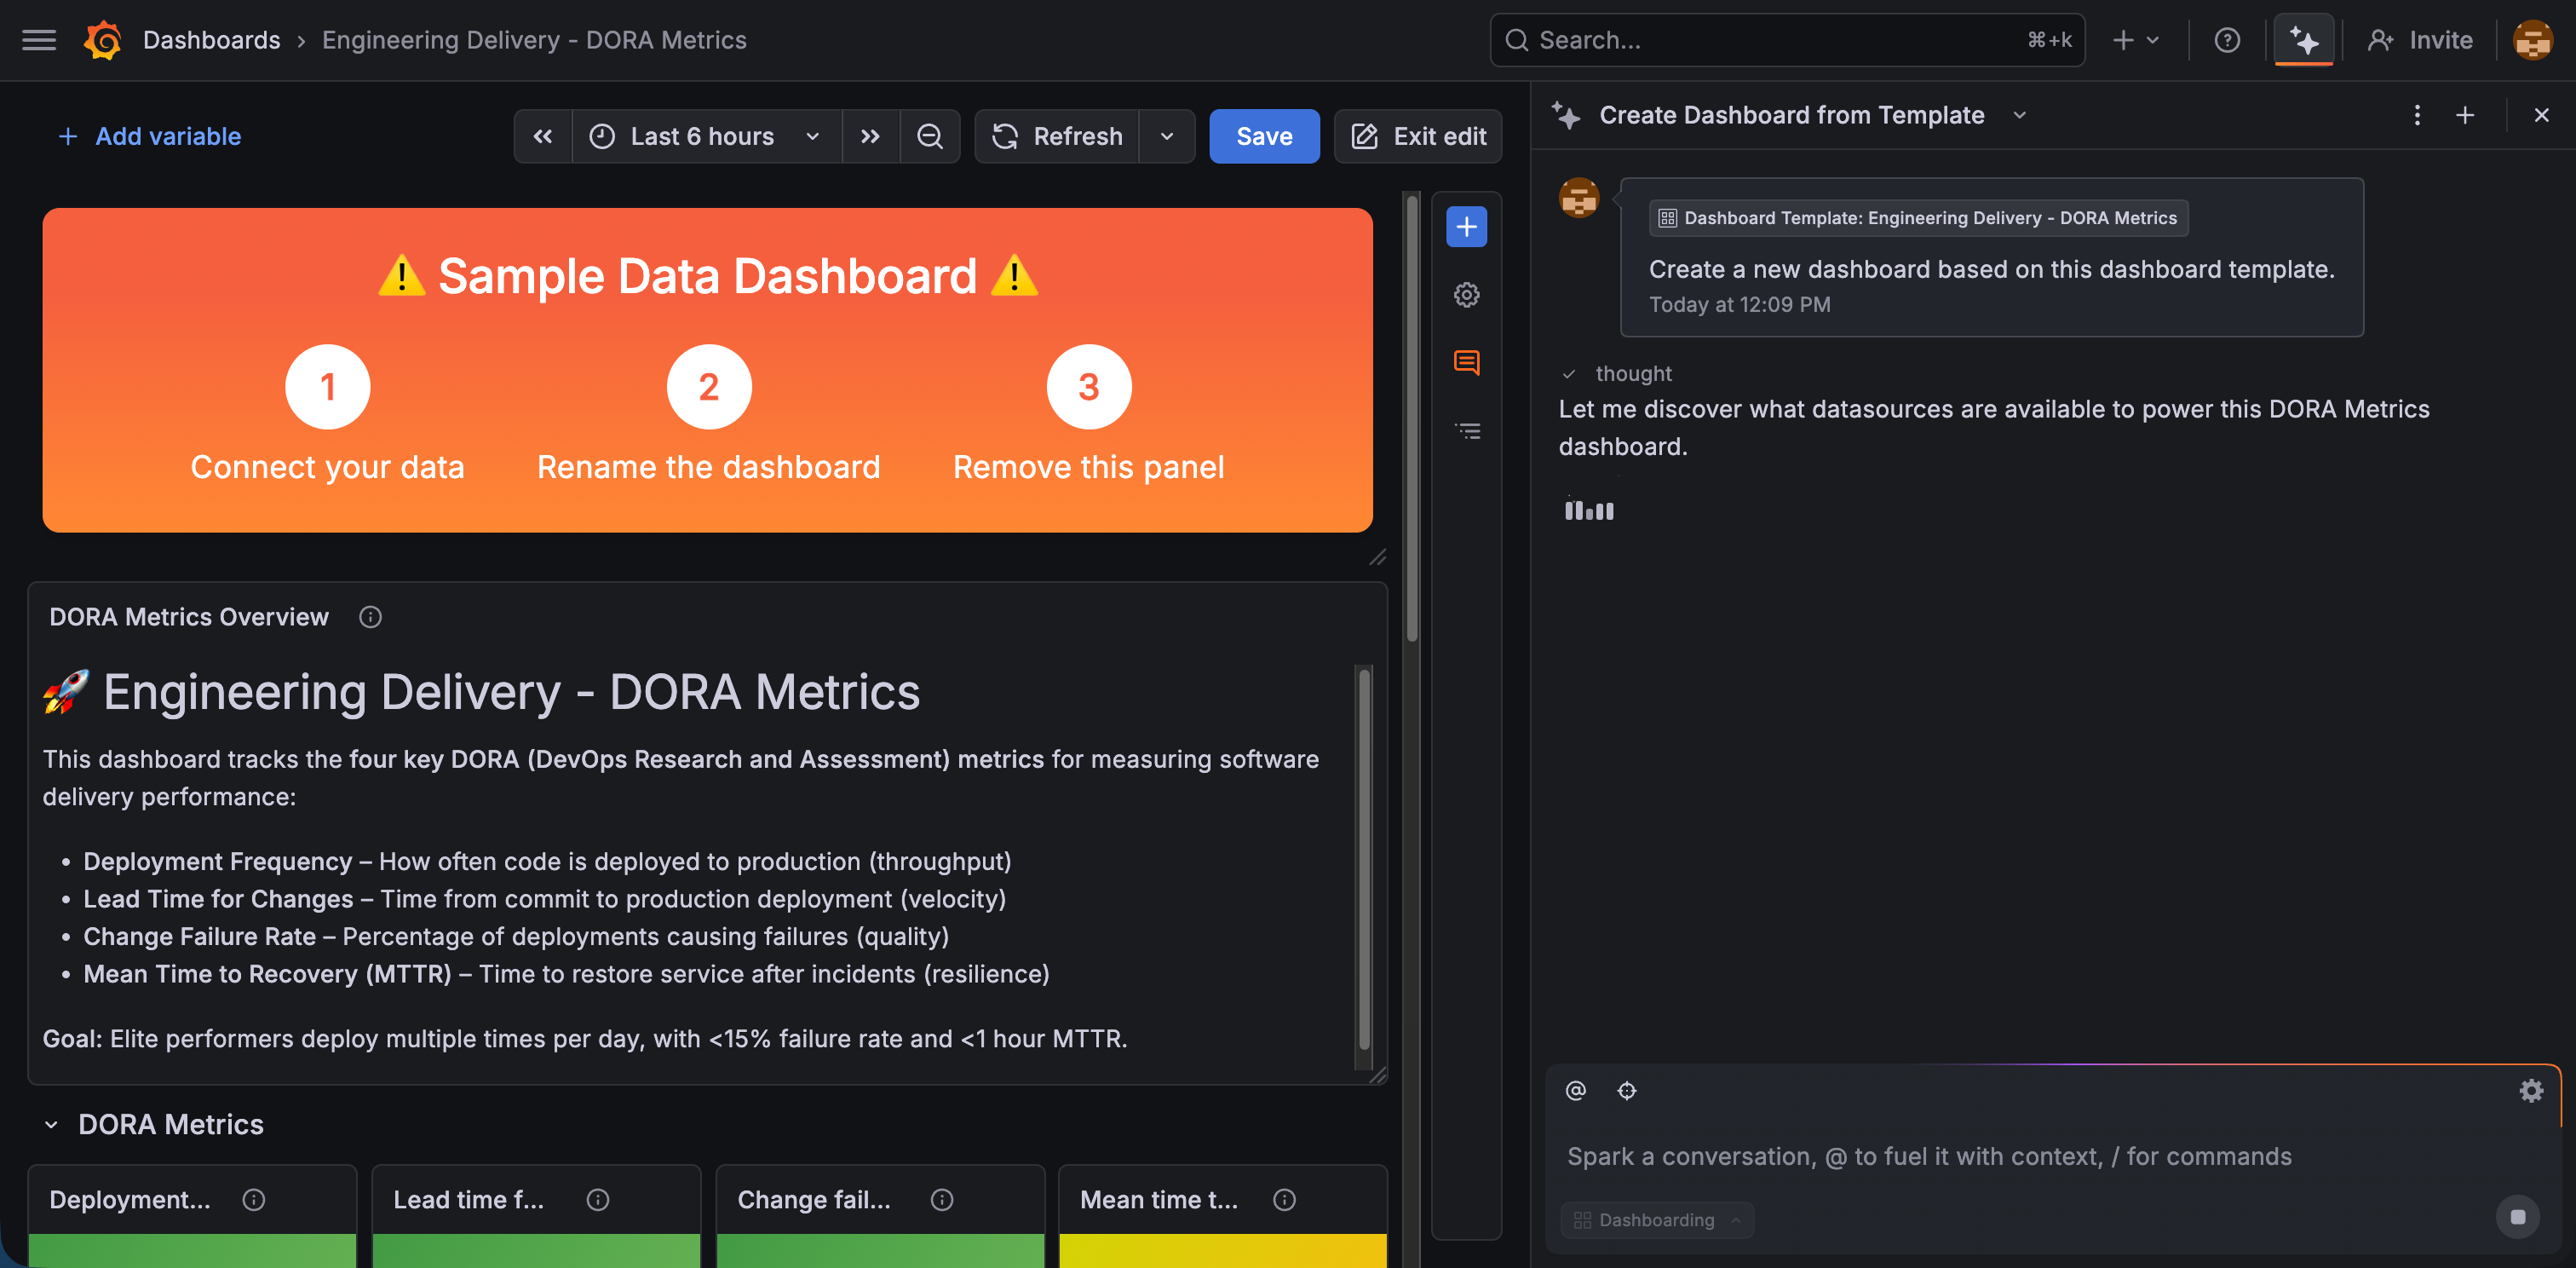Open the hamburger main menu
The image size is (2576, 1268).
pos(39,40)
